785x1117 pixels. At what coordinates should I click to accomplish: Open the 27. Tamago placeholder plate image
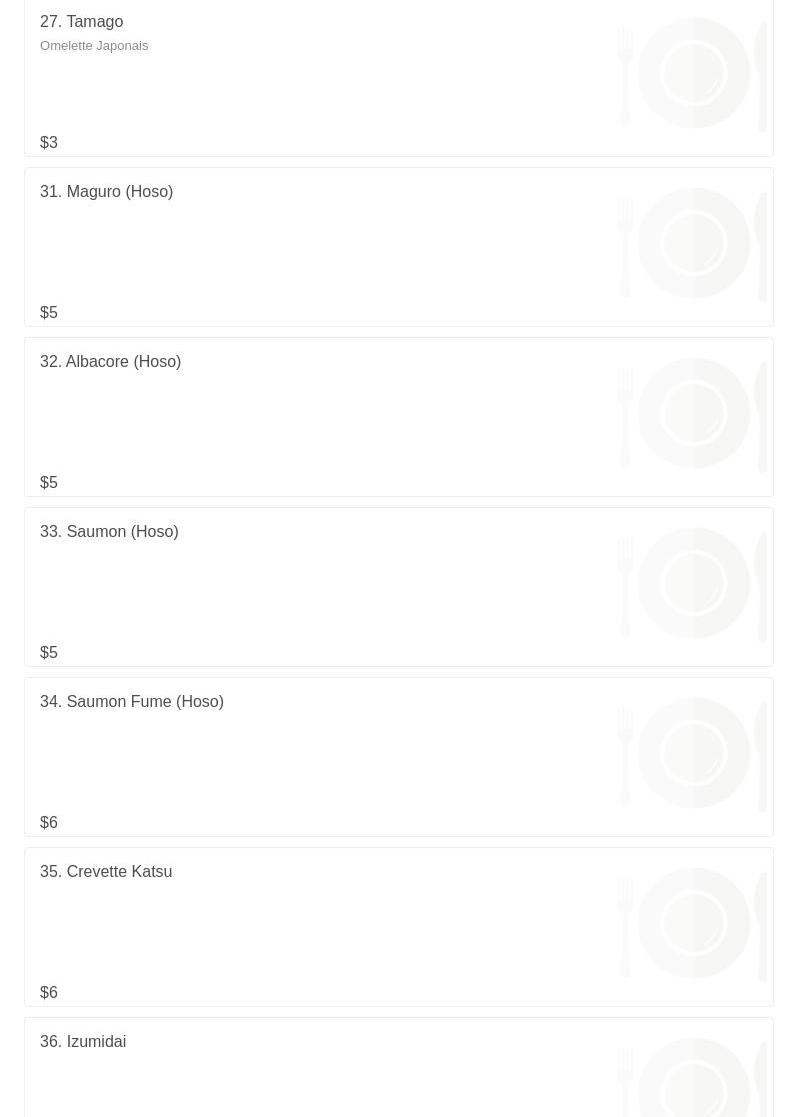click(693, 73)
